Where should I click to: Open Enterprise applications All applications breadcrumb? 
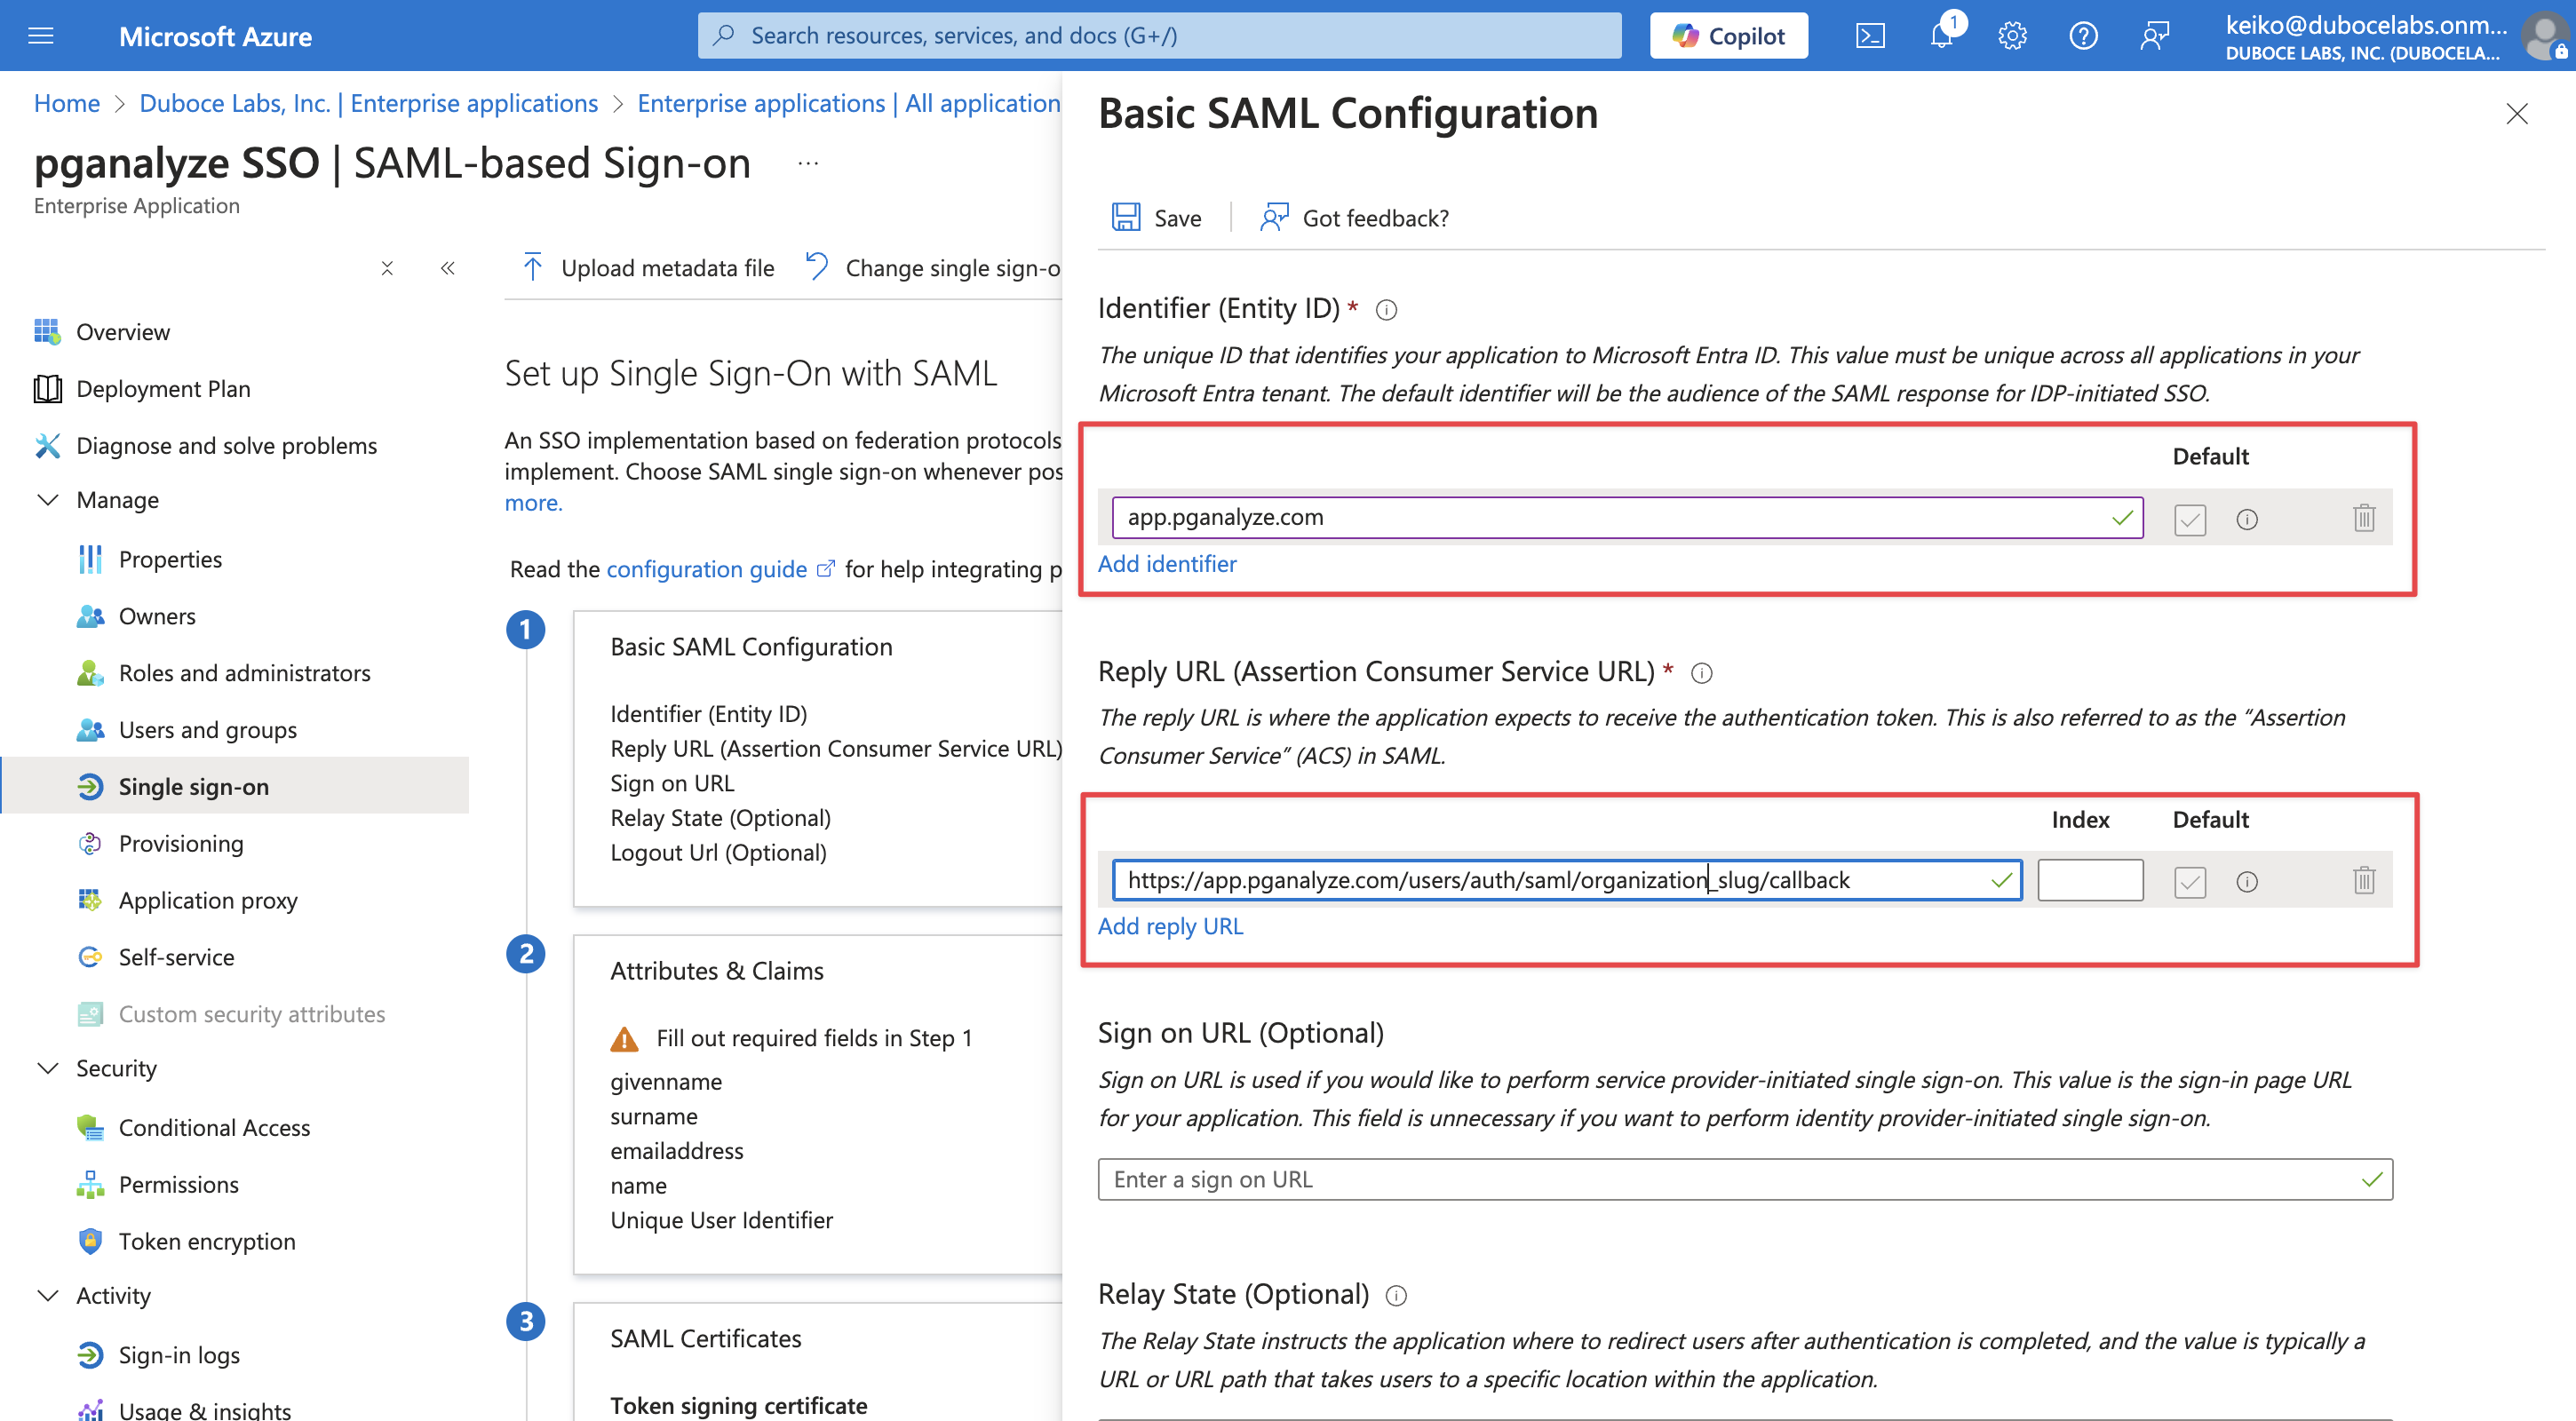point(849,103)
